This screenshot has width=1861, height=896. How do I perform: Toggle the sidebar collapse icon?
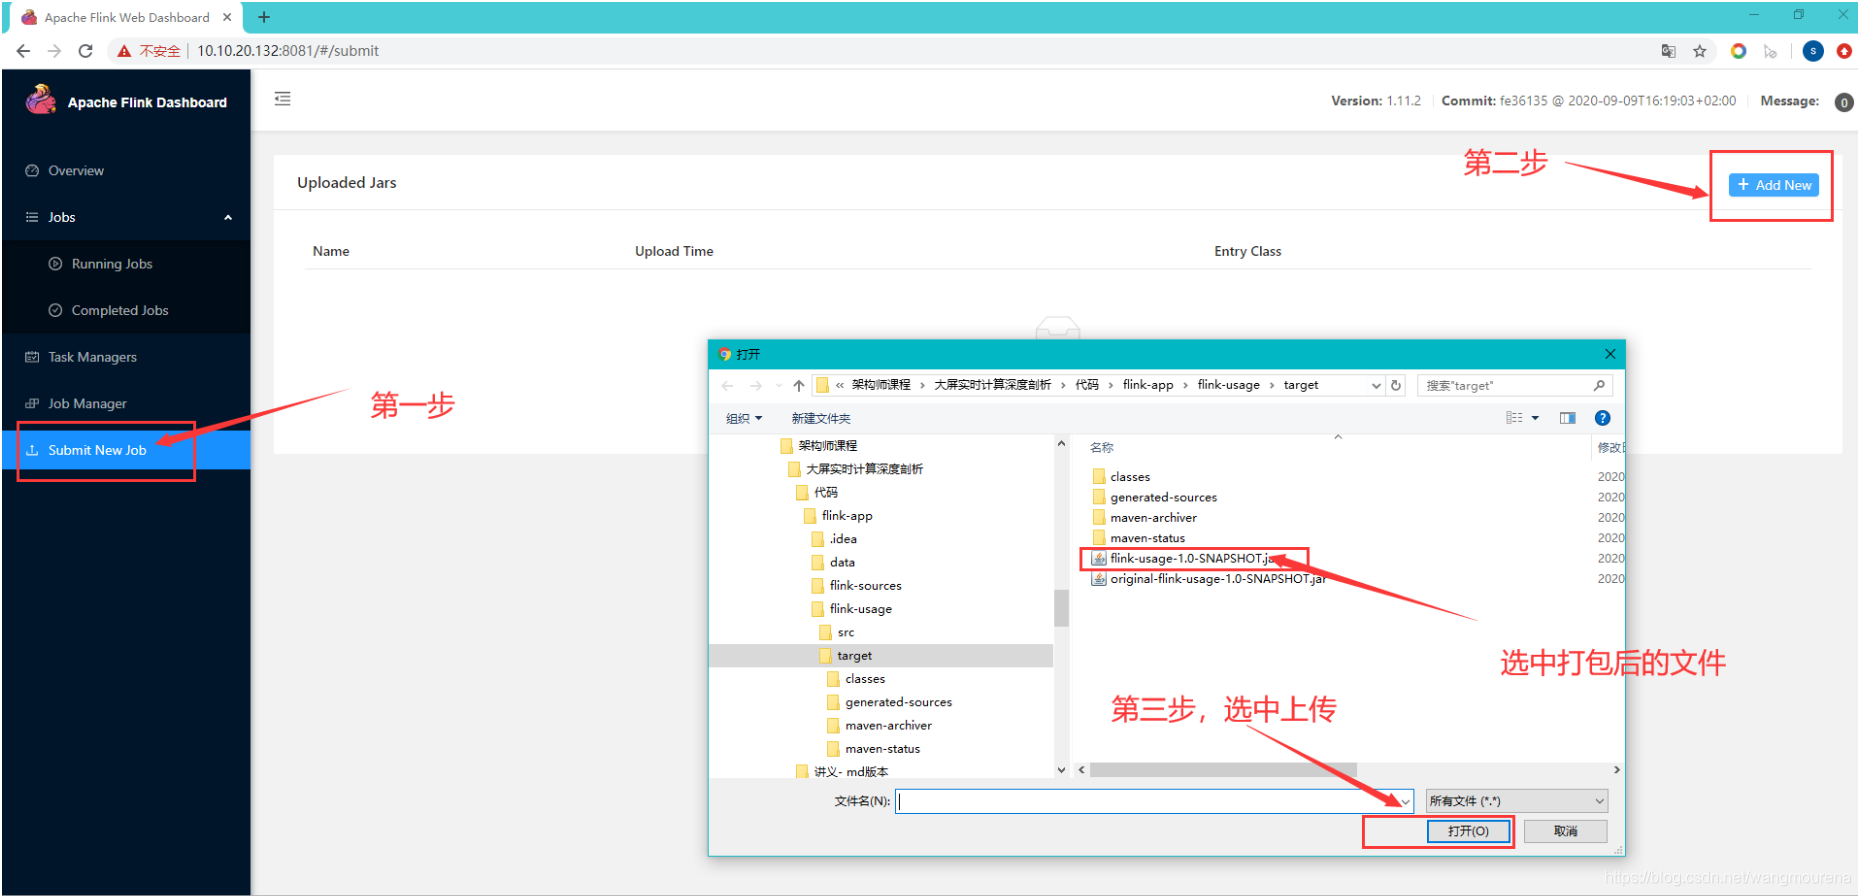[283, 99]
